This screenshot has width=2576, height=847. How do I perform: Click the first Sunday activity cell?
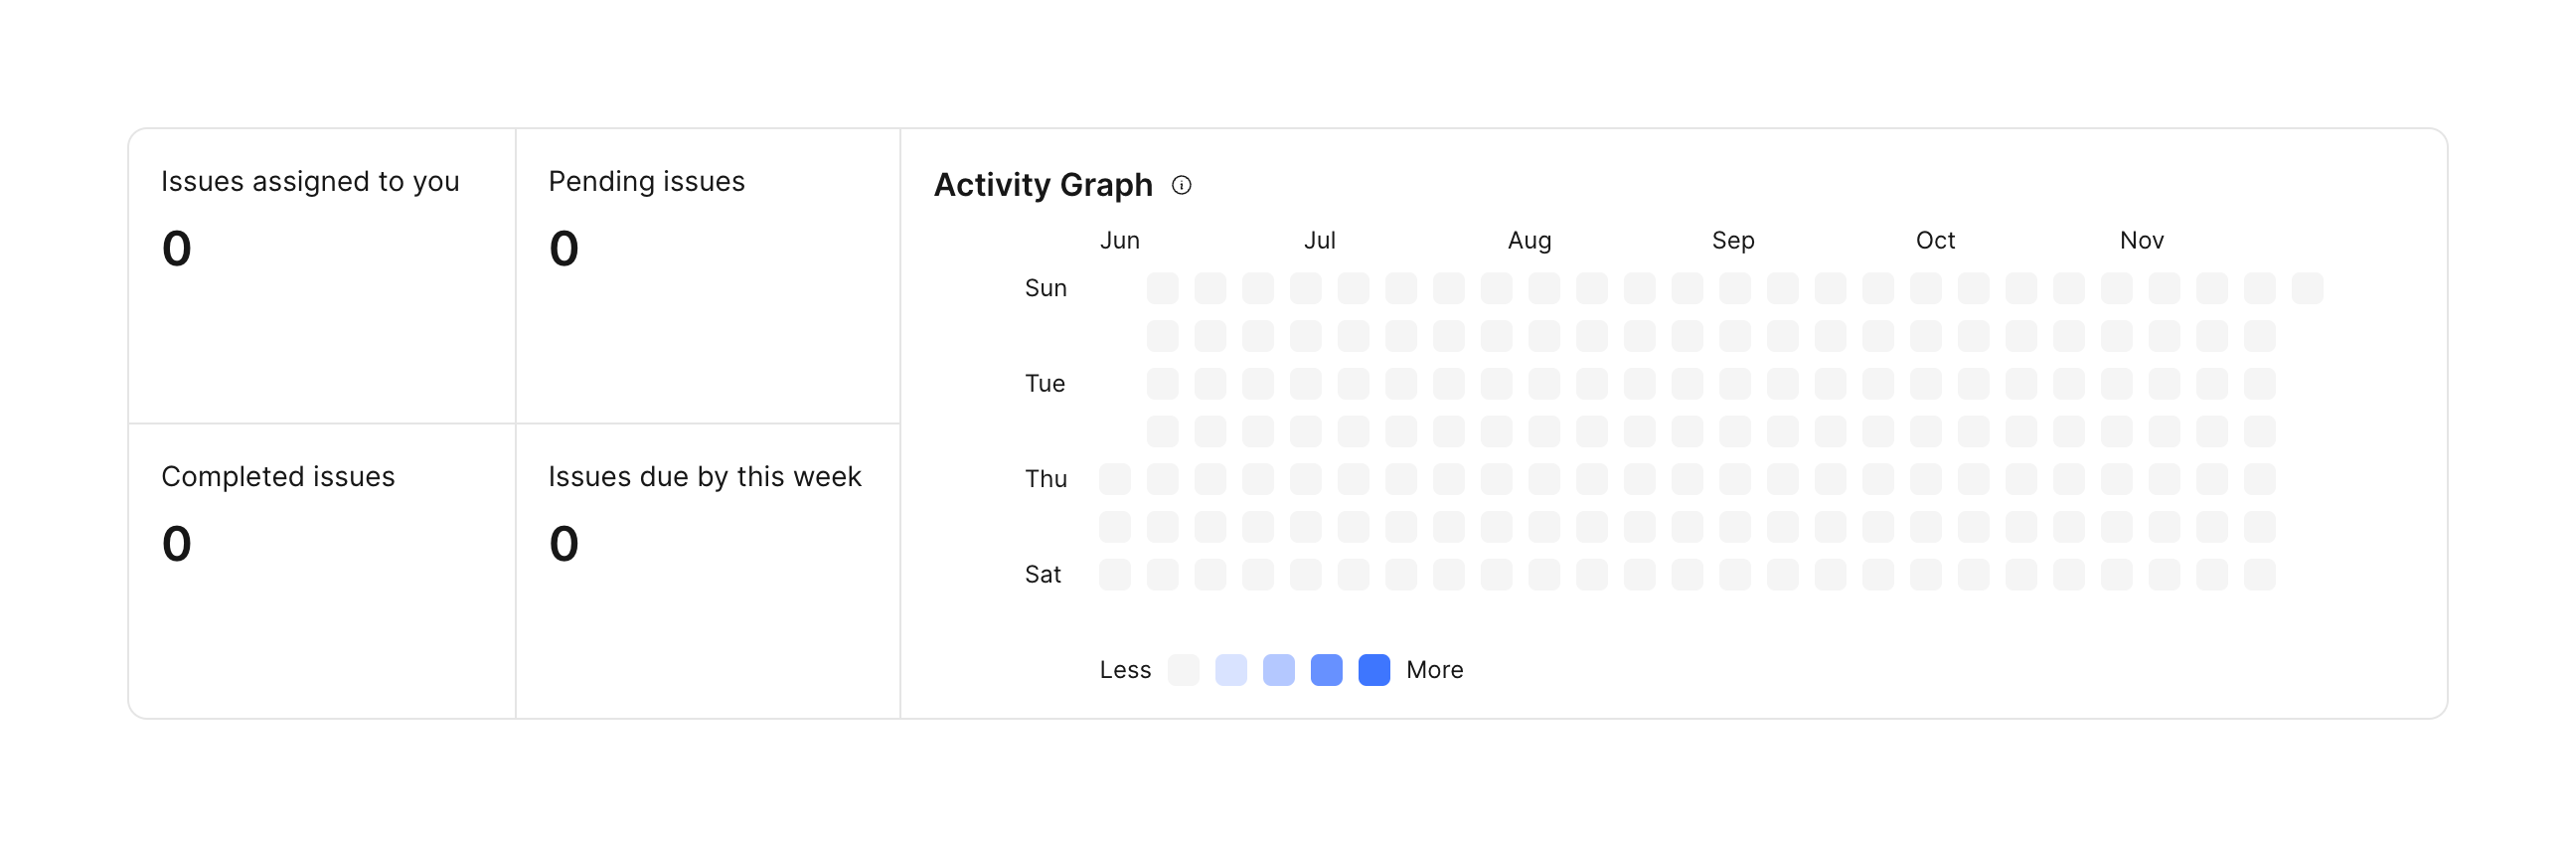(x=1162, y=288)
